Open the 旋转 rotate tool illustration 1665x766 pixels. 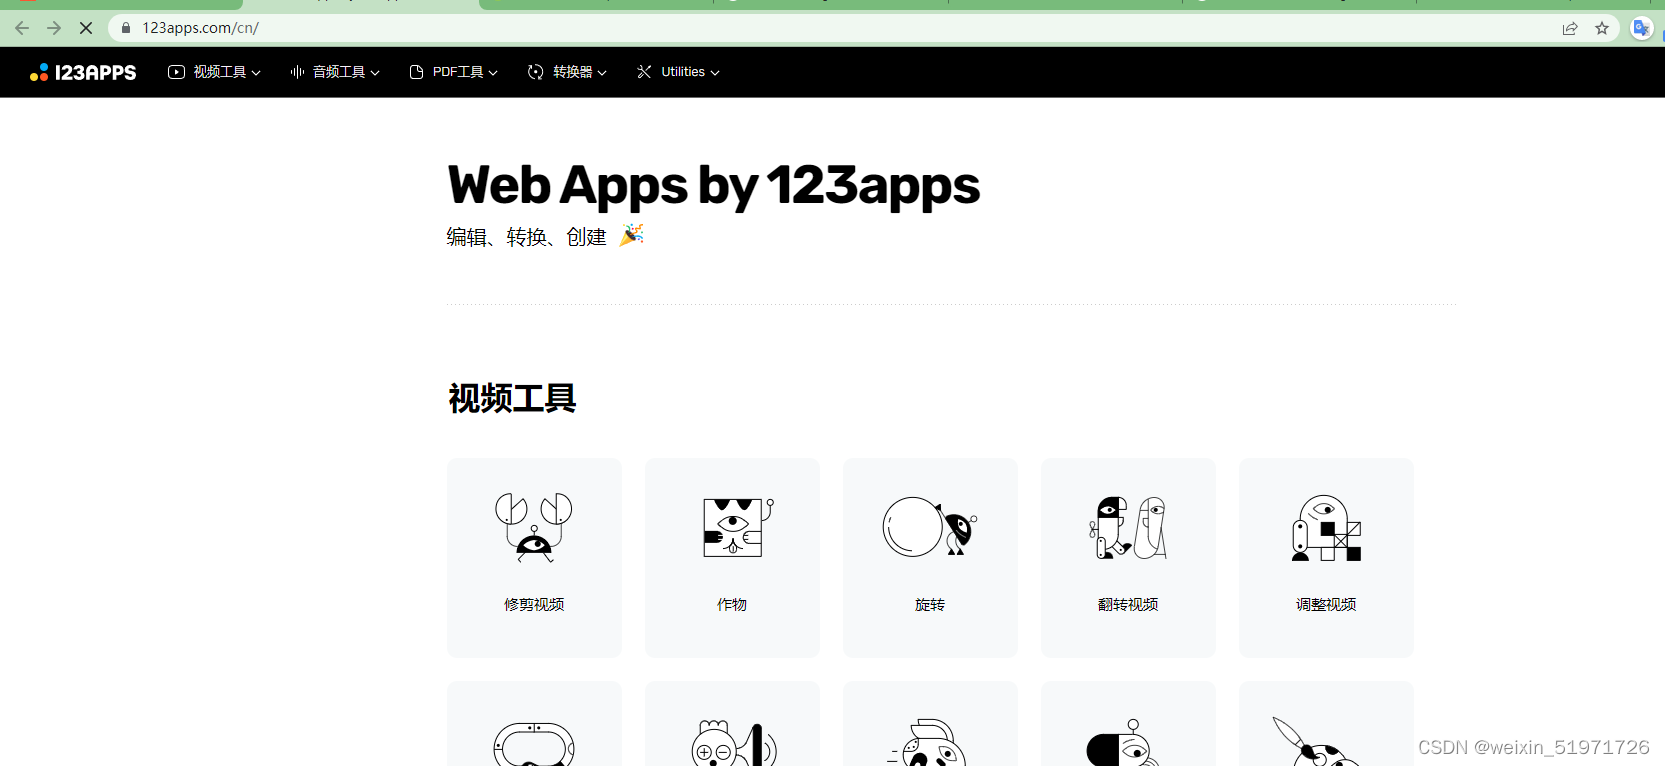[930, 527]
